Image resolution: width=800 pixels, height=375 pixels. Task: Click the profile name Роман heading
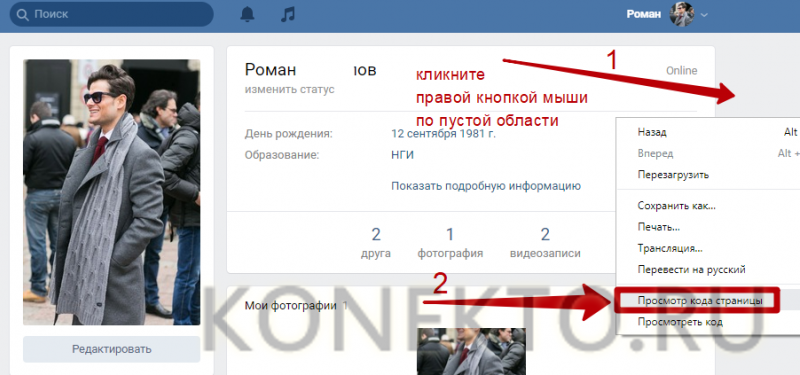click(270, 70)
